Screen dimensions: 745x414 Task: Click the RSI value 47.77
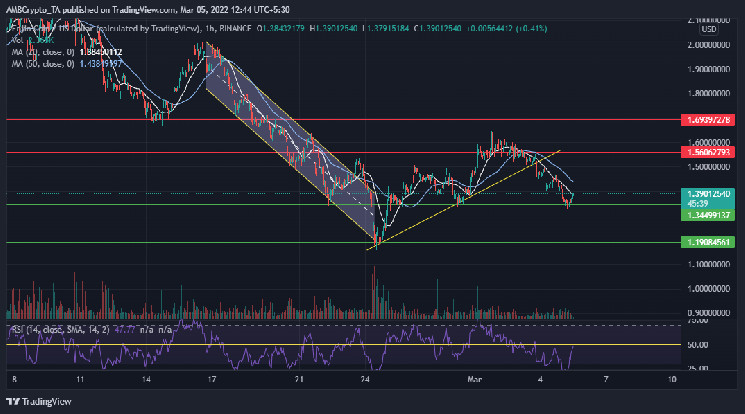coord(125,329)
